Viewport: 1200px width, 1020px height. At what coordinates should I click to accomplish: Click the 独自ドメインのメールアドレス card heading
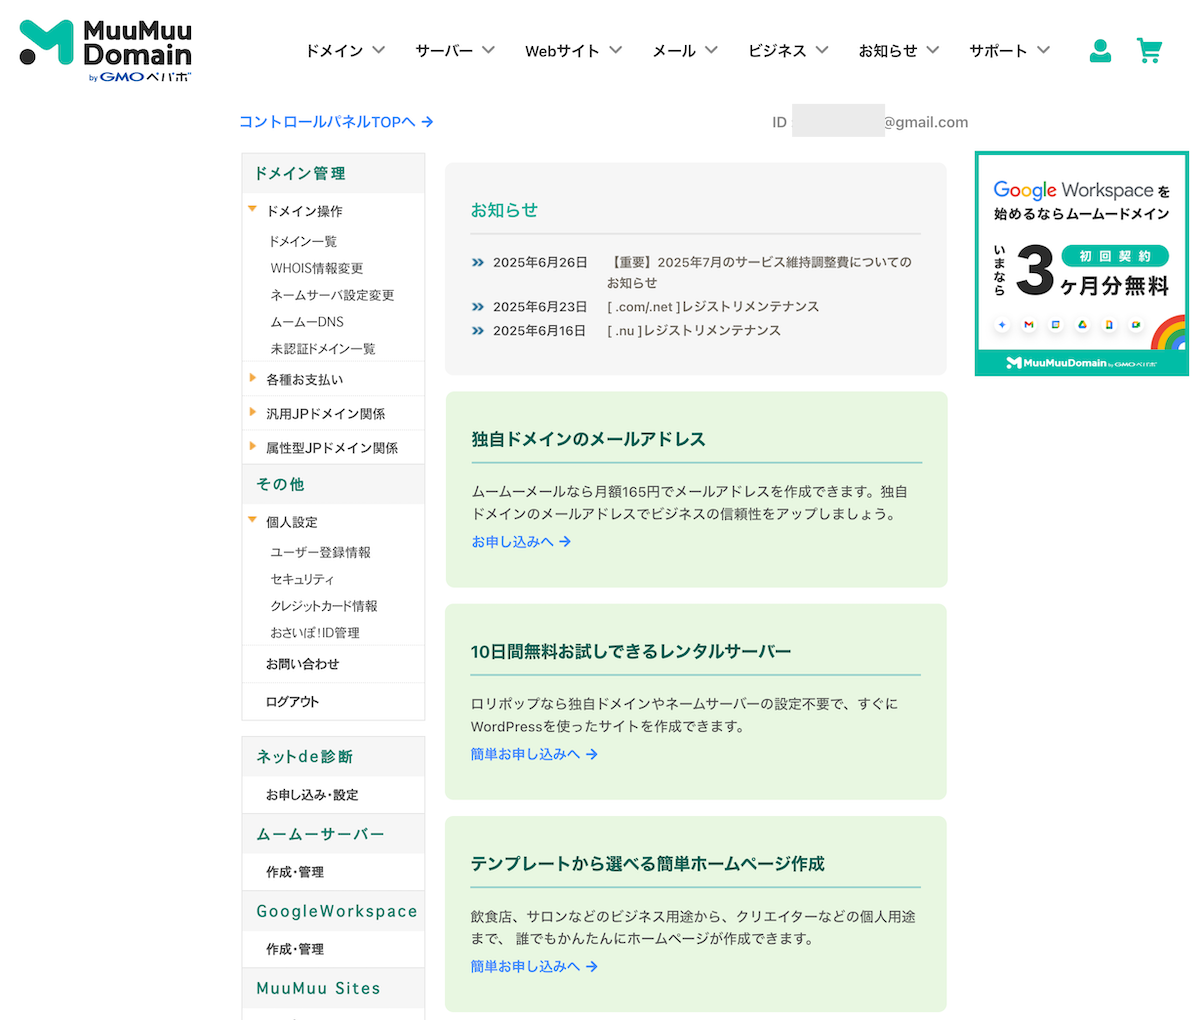588,439
